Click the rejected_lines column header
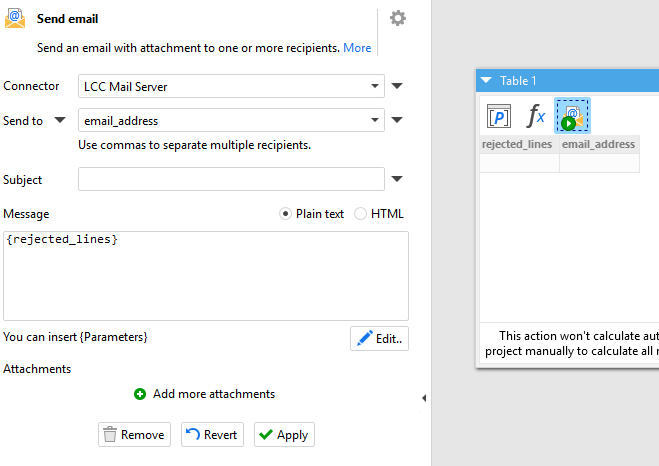The image size is (659, 466). [517, 144]
